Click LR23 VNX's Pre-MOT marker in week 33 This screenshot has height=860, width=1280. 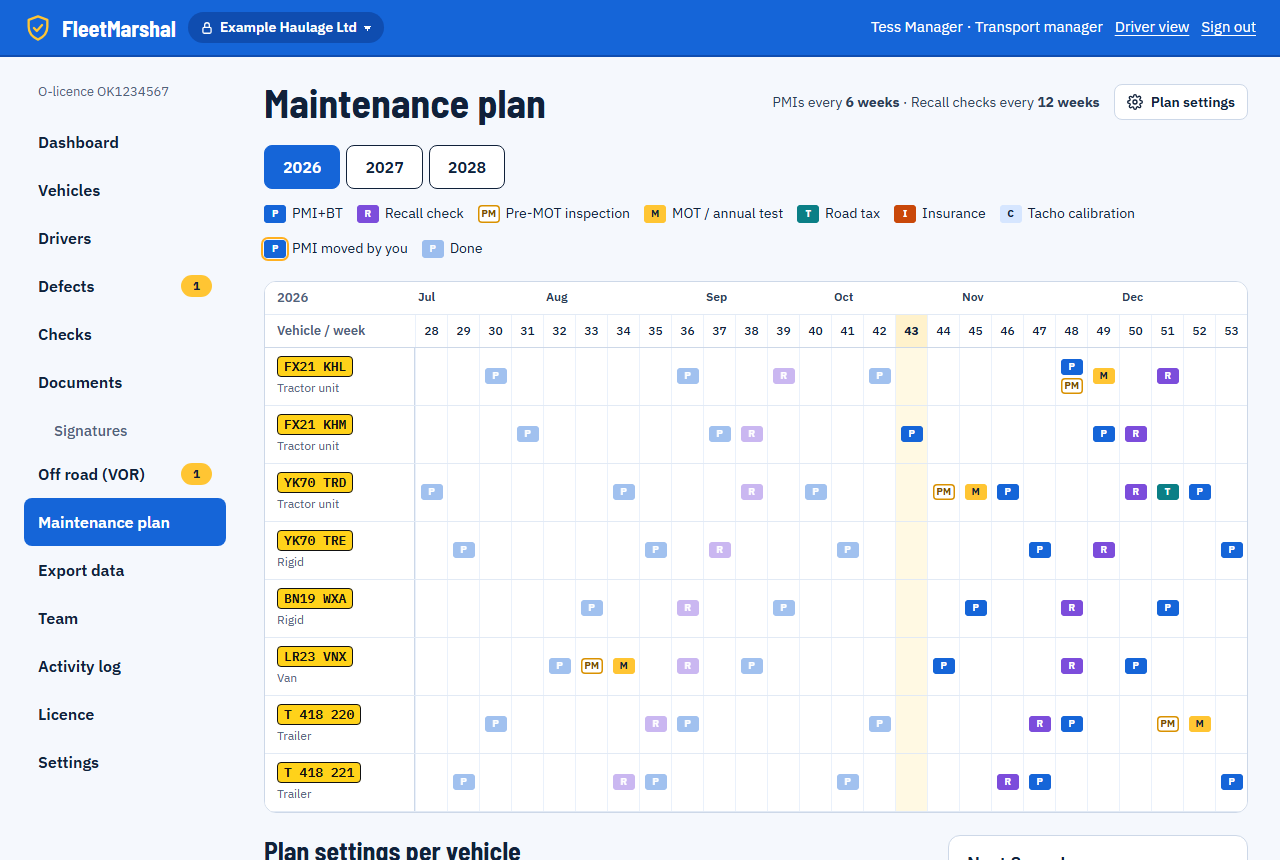(592, 666)
